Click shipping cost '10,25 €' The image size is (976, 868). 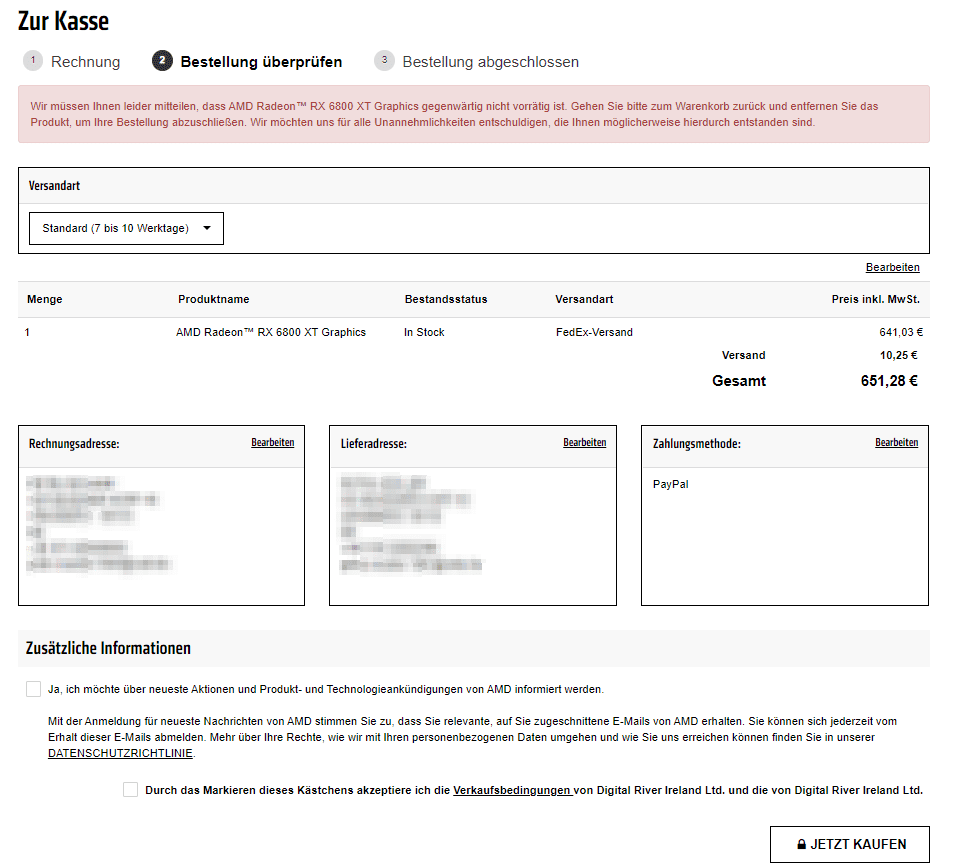click(x=898, y=356)
